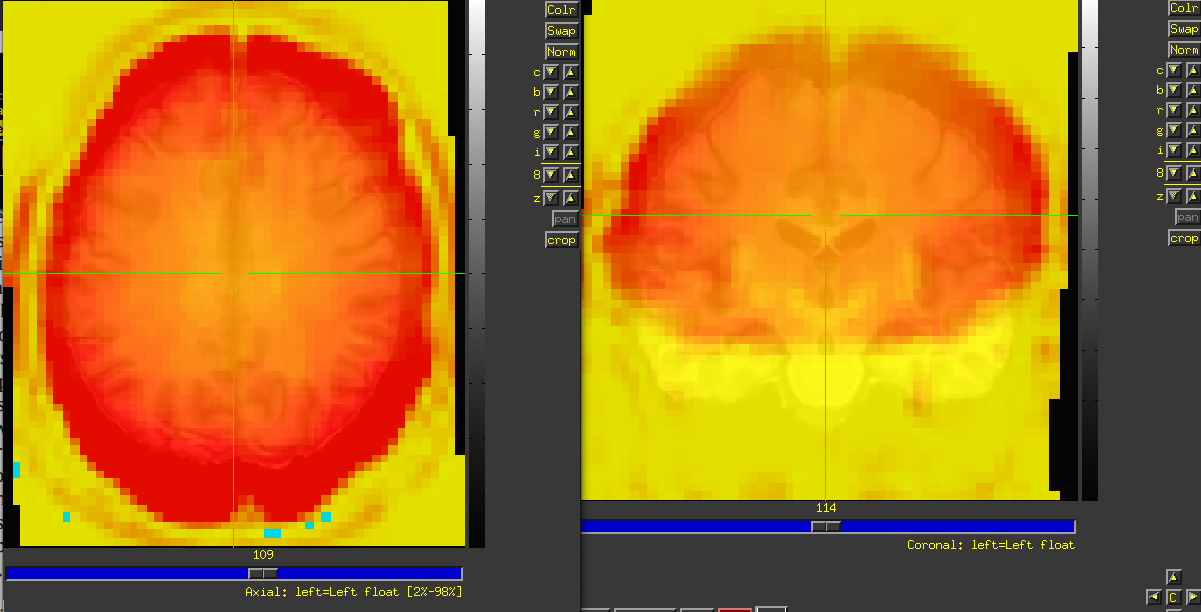Image resolution: width=1201 pixels, height=612 pixels.
Task: Click 'r' down arrow in coronal viewer
Action: click(1174, 110)
